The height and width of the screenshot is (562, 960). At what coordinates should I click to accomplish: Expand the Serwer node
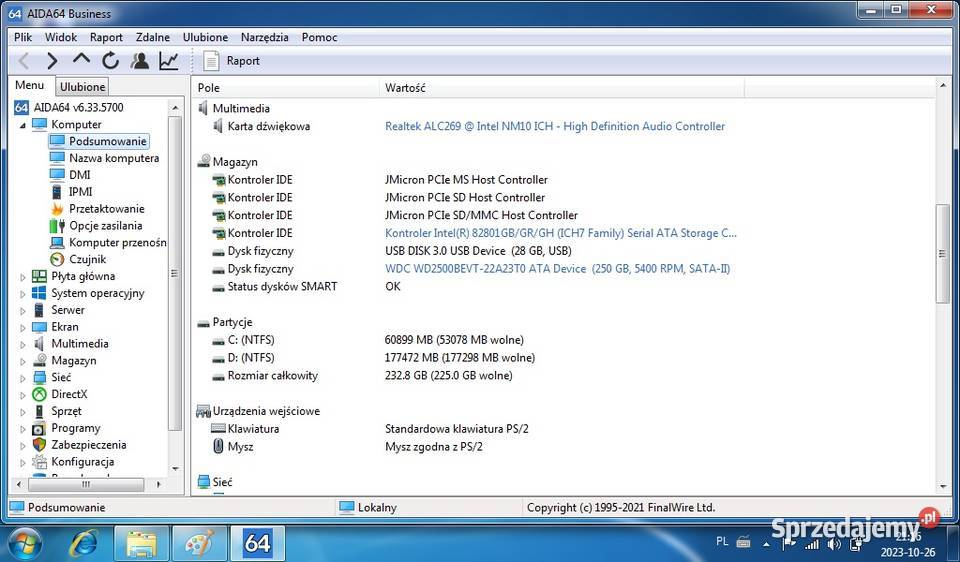(x=23, y=310)
